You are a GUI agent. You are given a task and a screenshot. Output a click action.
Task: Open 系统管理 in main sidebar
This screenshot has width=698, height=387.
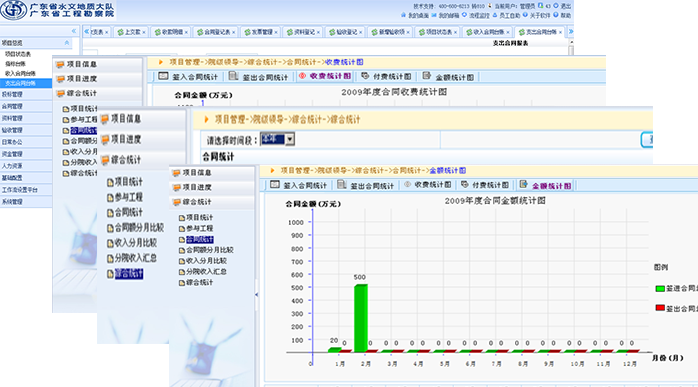pos(26,202)
